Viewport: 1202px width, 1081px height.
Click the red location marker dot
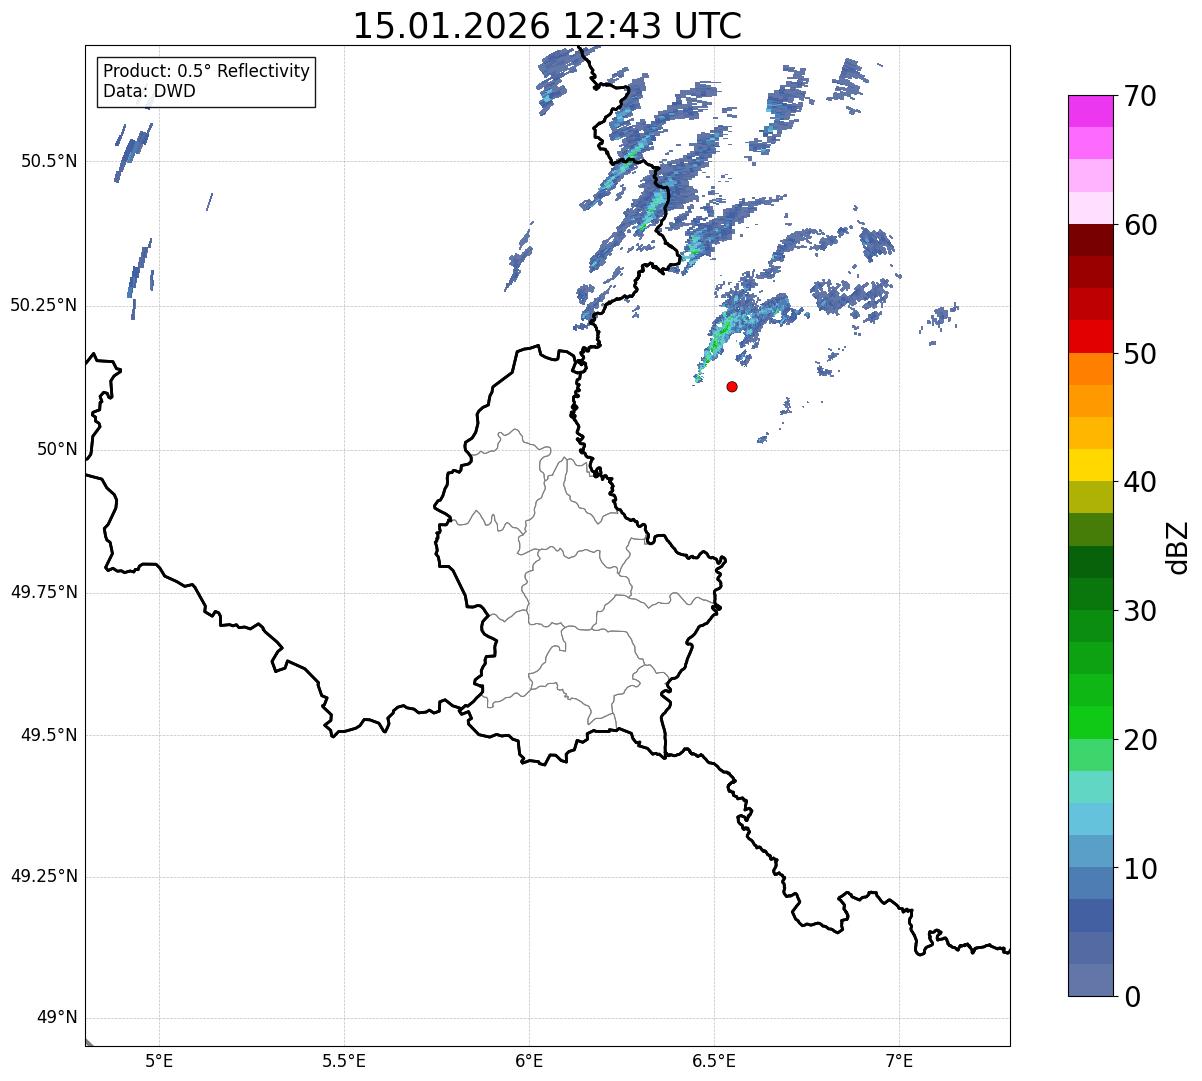click(x=732, y=386)
